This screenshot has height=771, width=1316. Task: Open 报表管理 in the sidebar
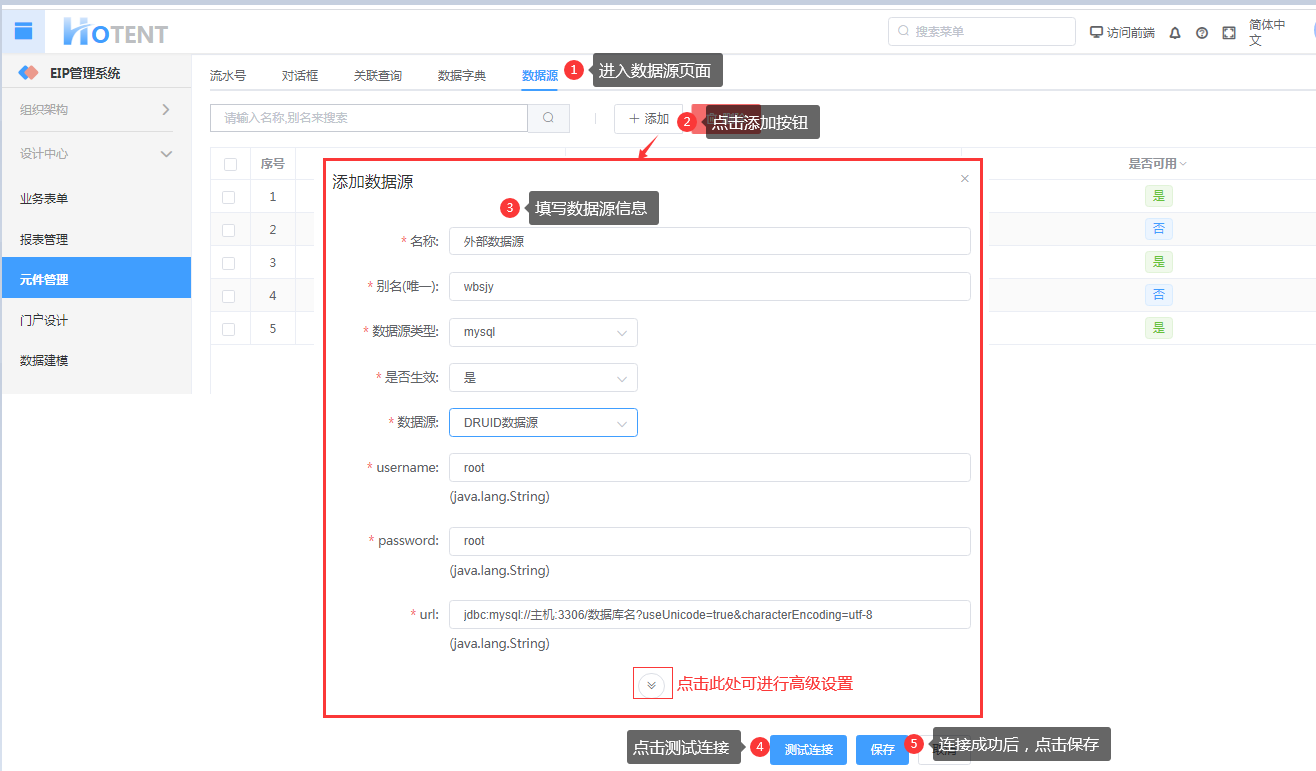coord(96,239)
